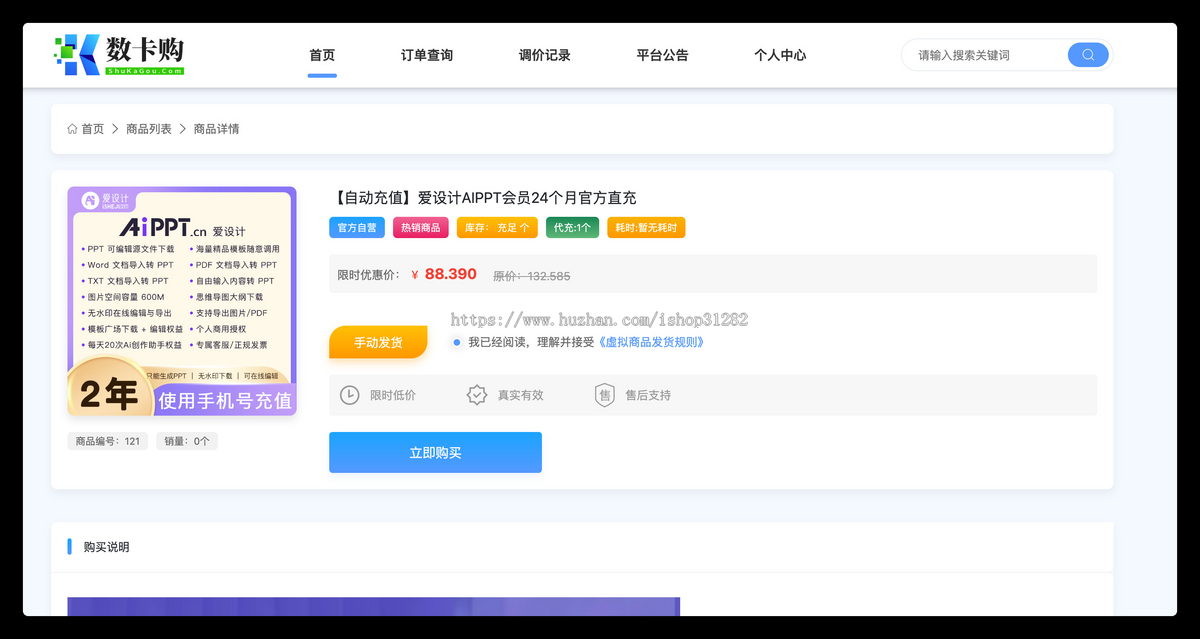
Task: Open the 首页 navigation tab
Action: (322, 55)
